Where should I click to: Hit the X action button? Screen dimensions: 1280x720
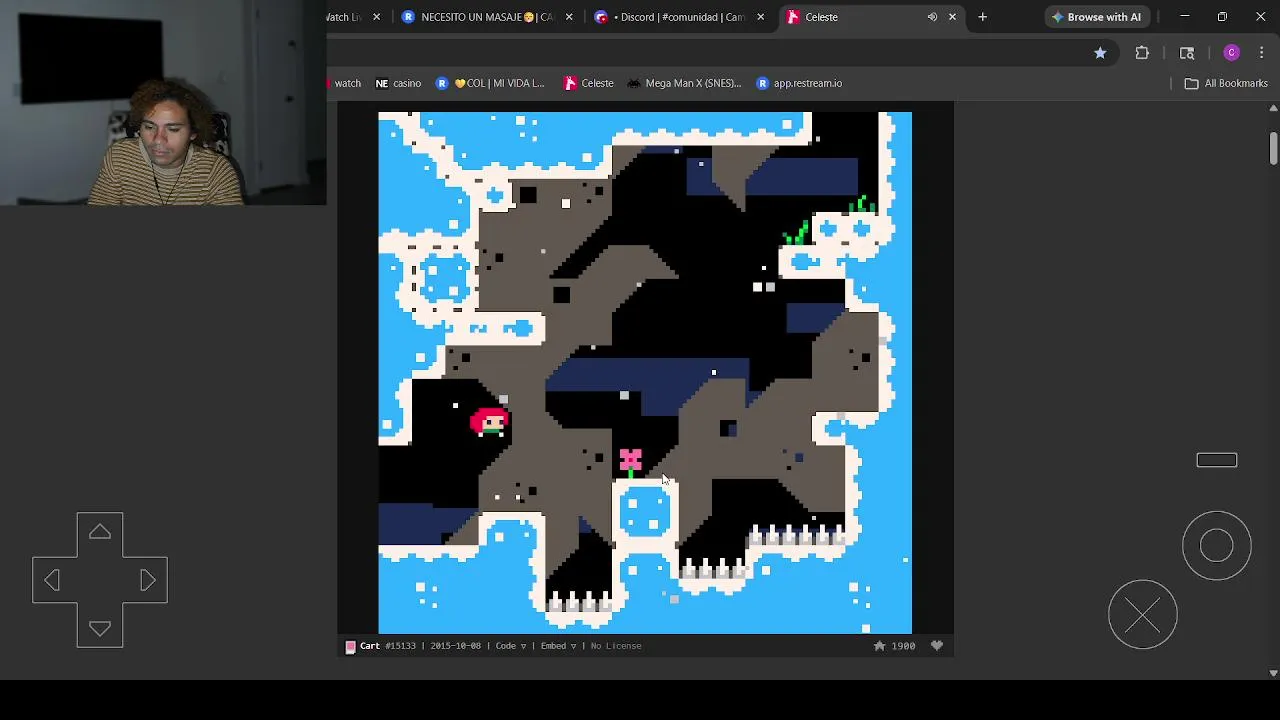click(x=1143, y=615)
